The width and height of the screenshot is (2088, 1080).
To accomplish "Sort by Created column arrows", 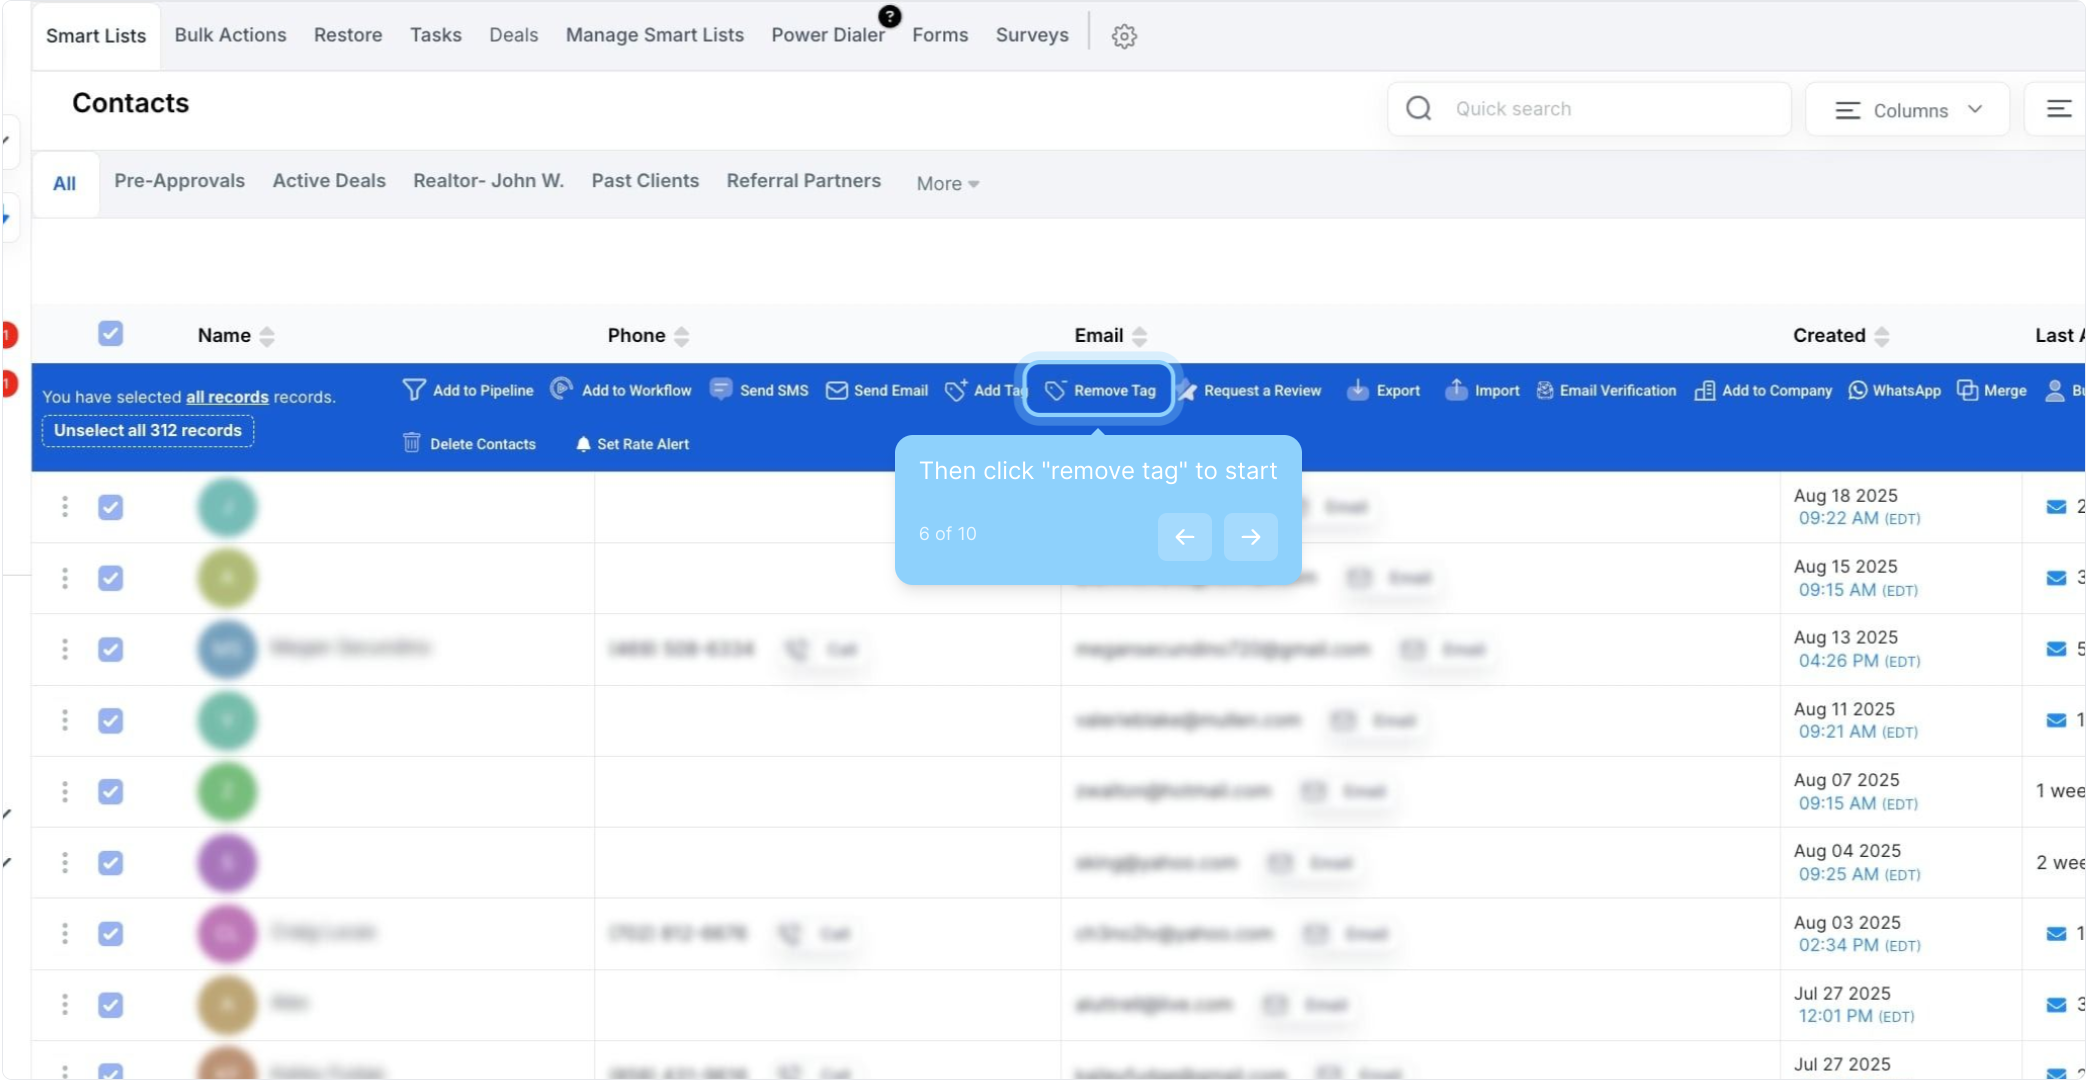I will click(x=1881, y=336).
